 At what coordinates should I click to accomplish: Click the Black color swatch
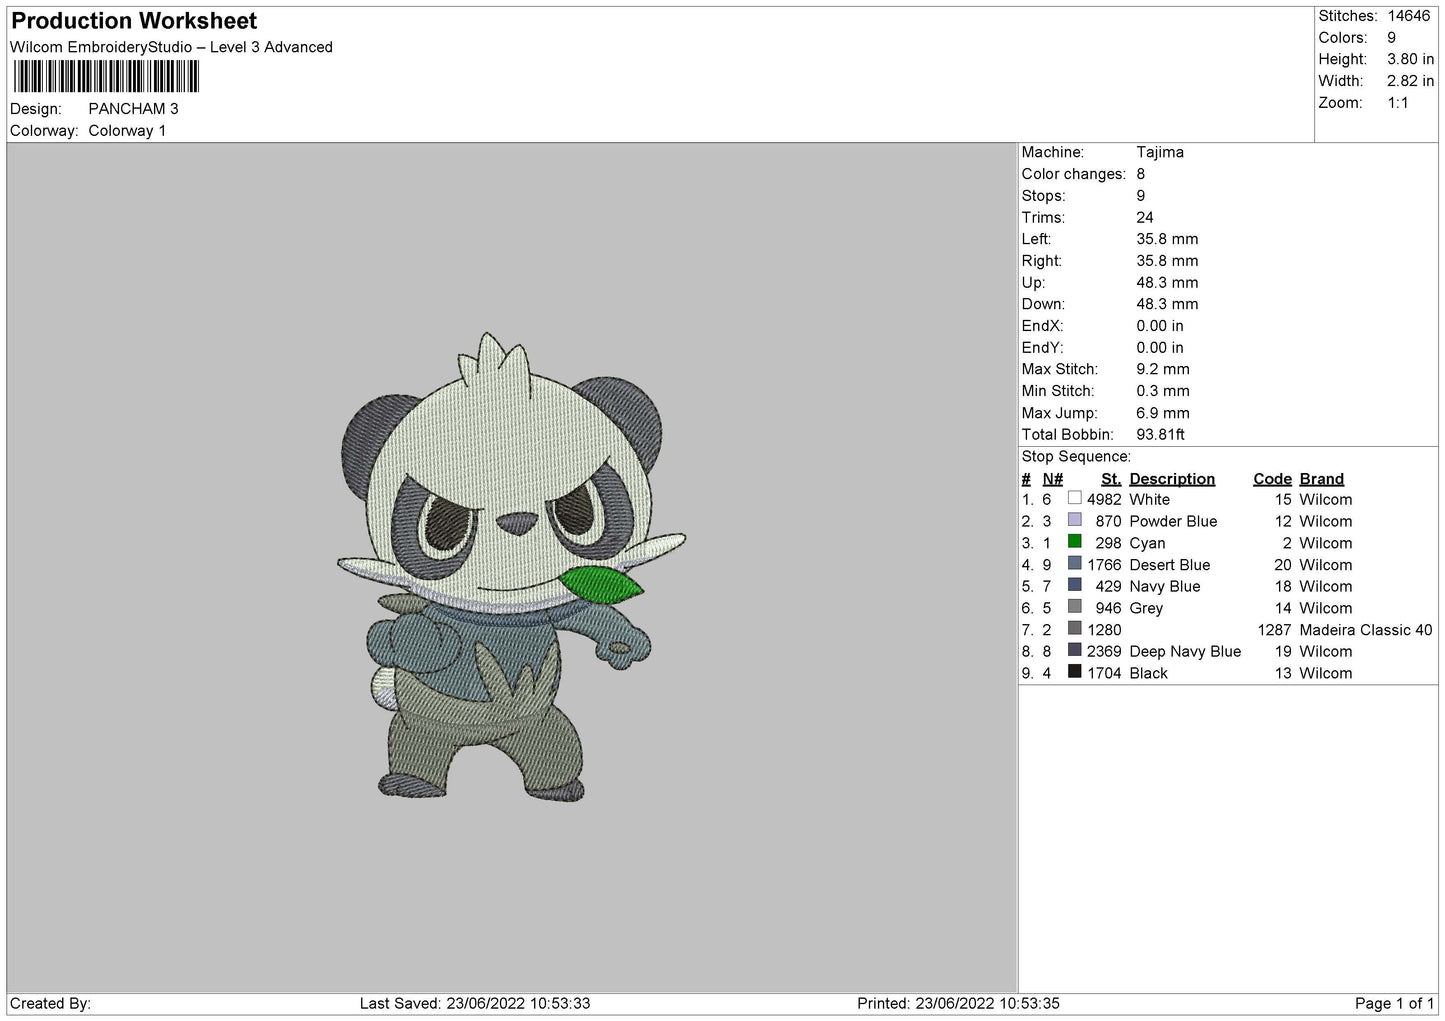[x=1074, y=672]
